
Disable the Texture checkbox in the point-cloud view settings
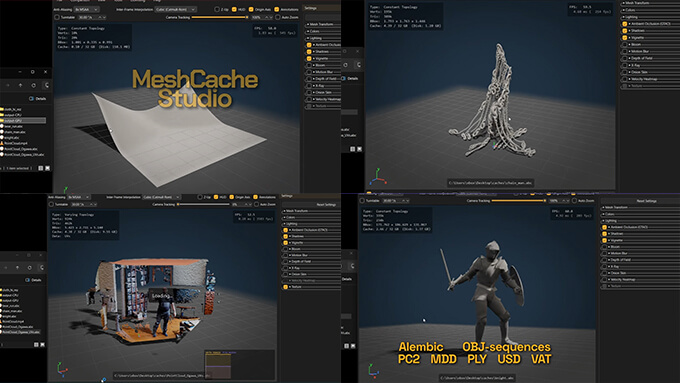(285, 287)
